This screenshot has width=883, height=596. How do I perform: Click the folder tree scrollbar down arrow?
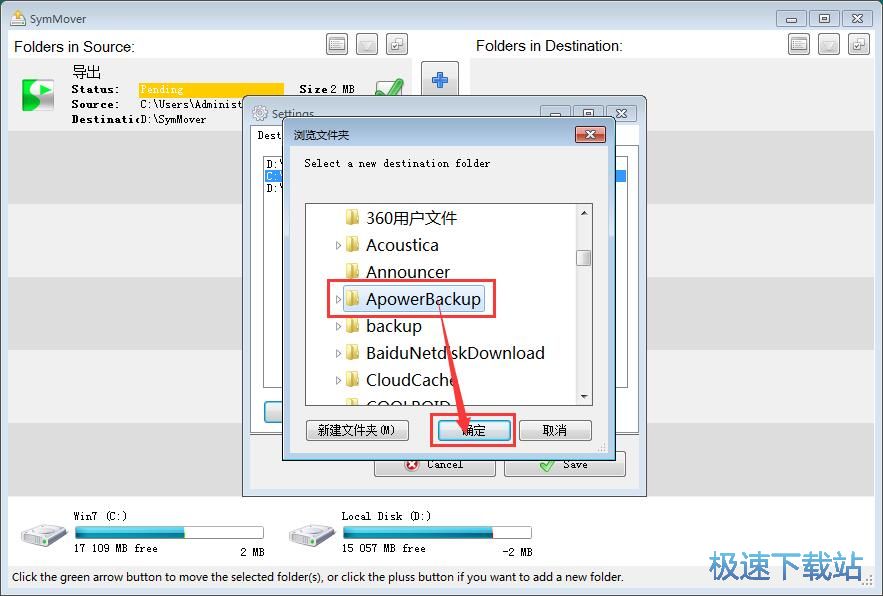coord(584,397)
